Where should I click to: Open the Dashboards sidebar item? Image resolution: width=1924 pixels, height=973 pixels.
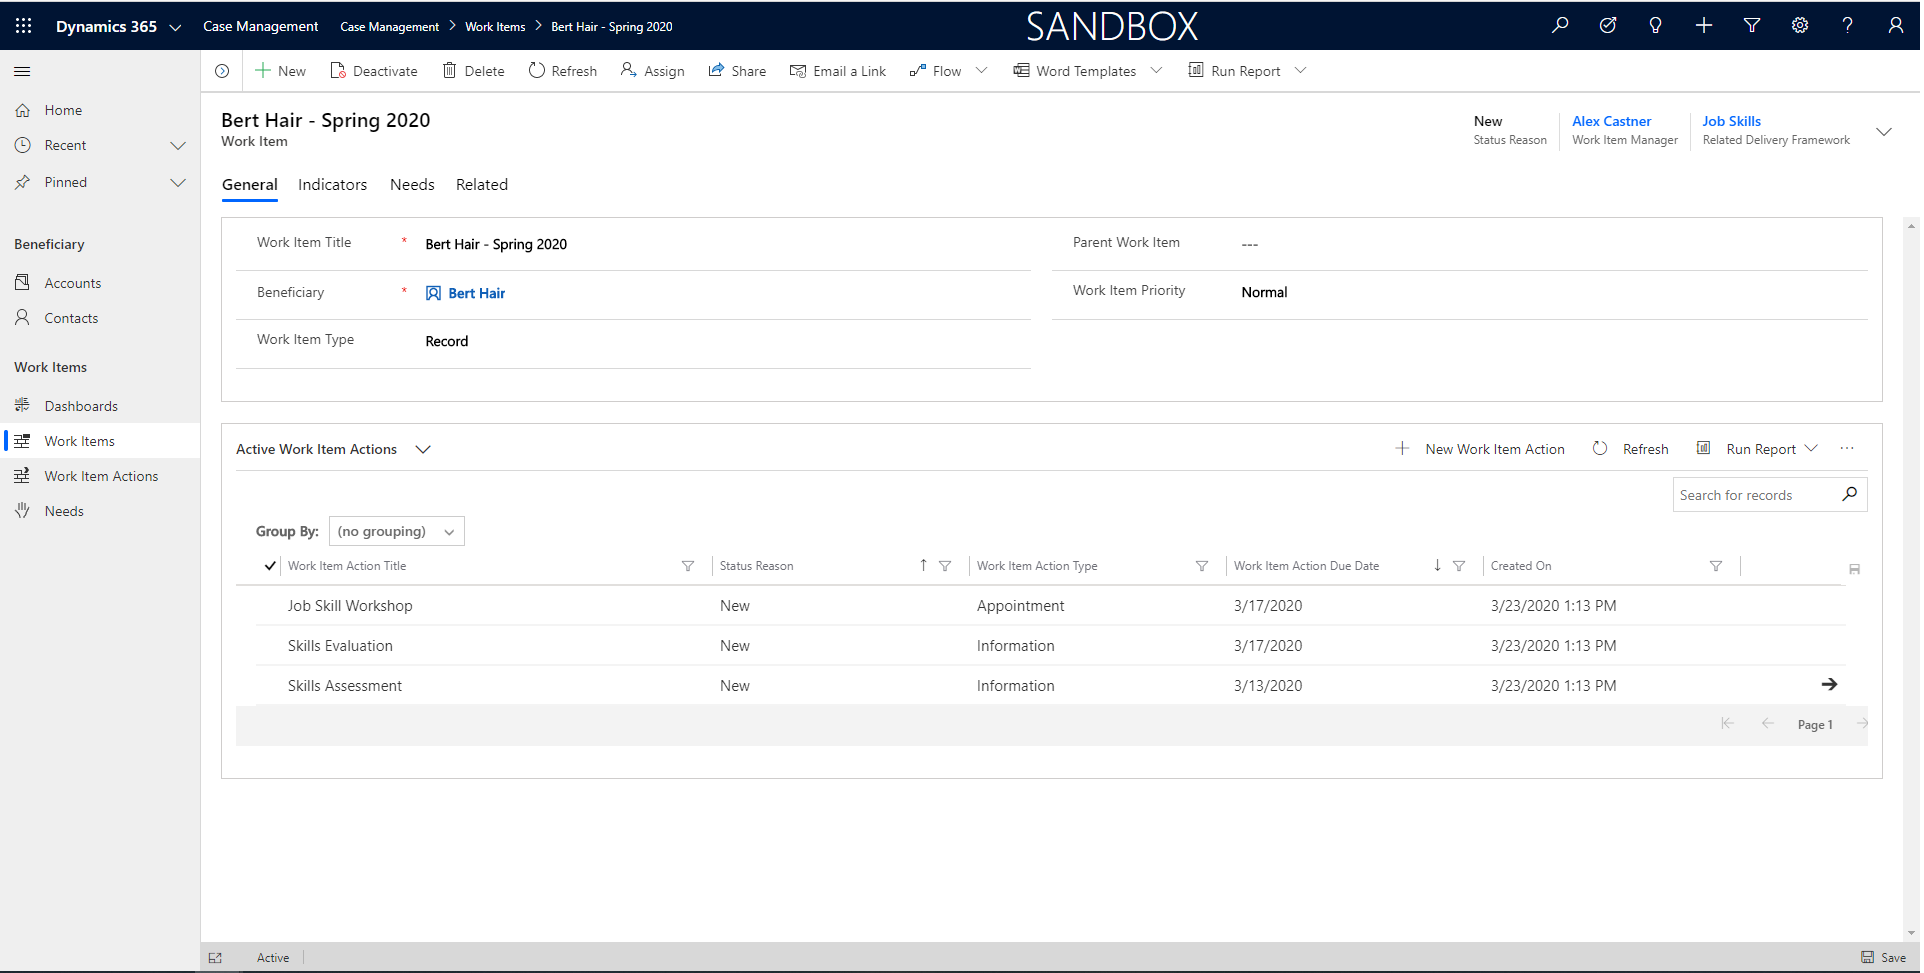[80, 405]
